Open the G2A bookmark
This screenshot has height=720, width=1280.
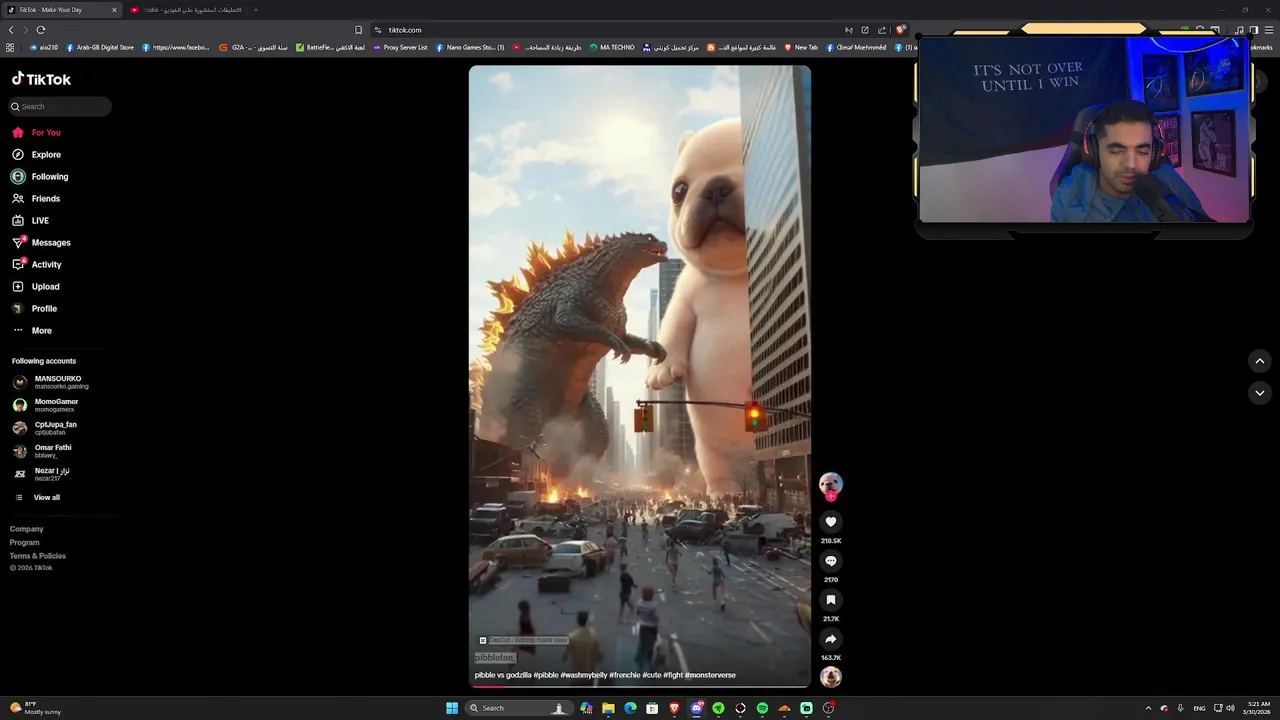click(x=253, y=47)
